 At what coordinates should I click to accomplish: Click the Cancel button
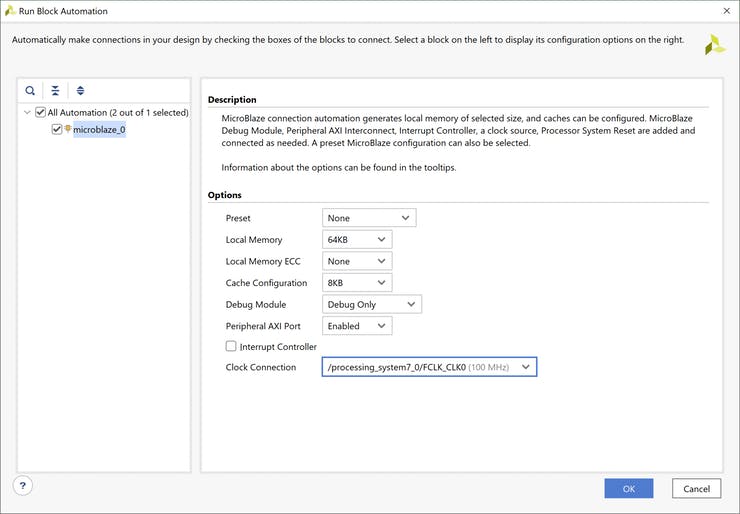point(696,489)
